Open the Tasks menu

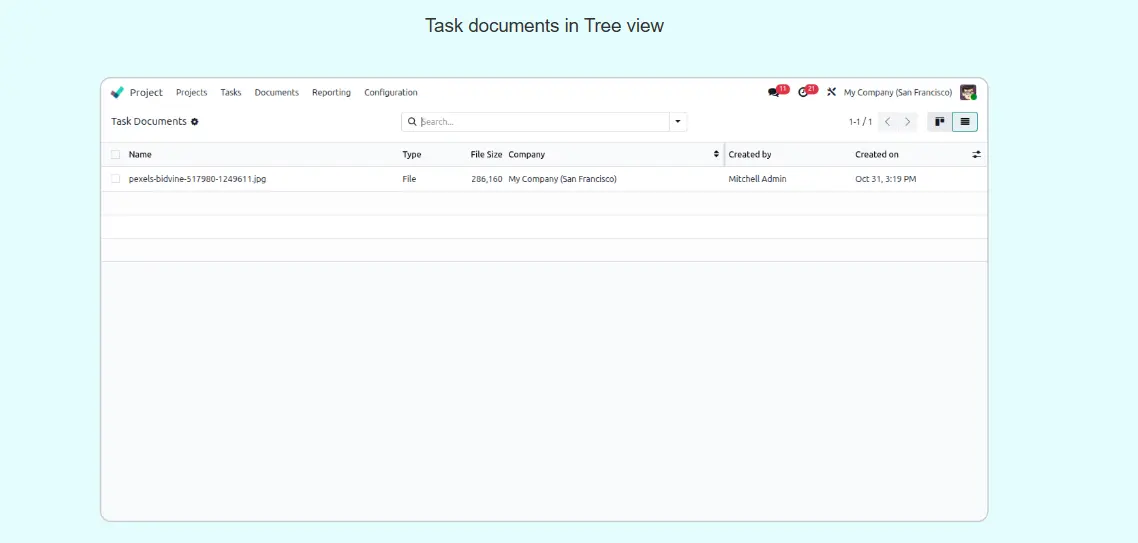tap(231, 92)
